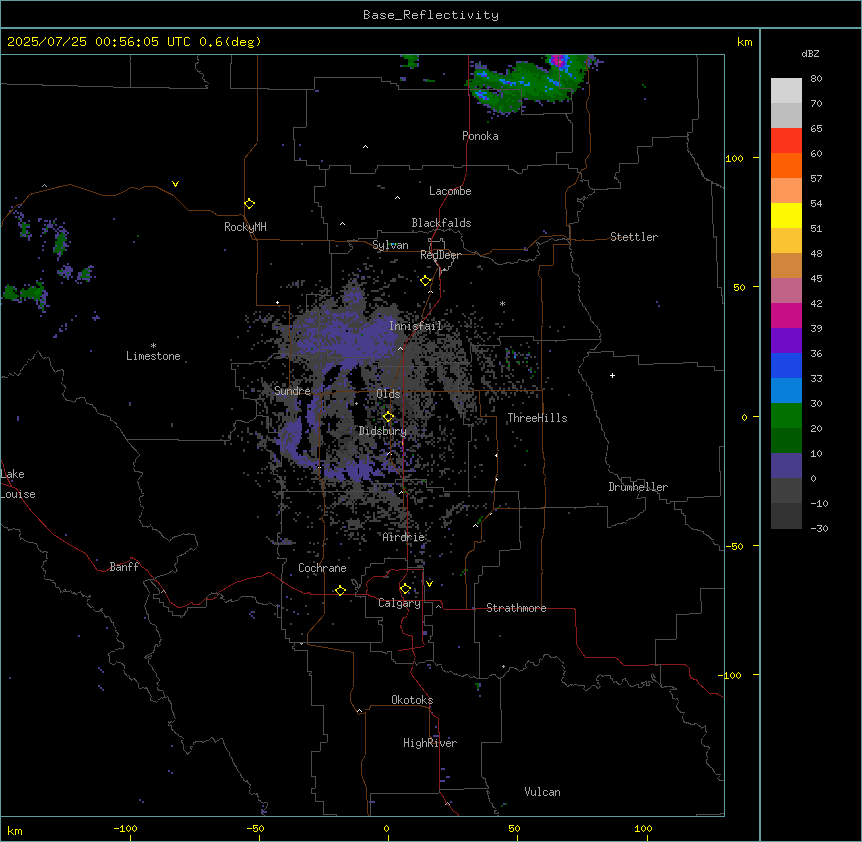Viewport: 862px width, 842px height.
Task: Click the -100 tick on right axis
Action: point(731,675)
